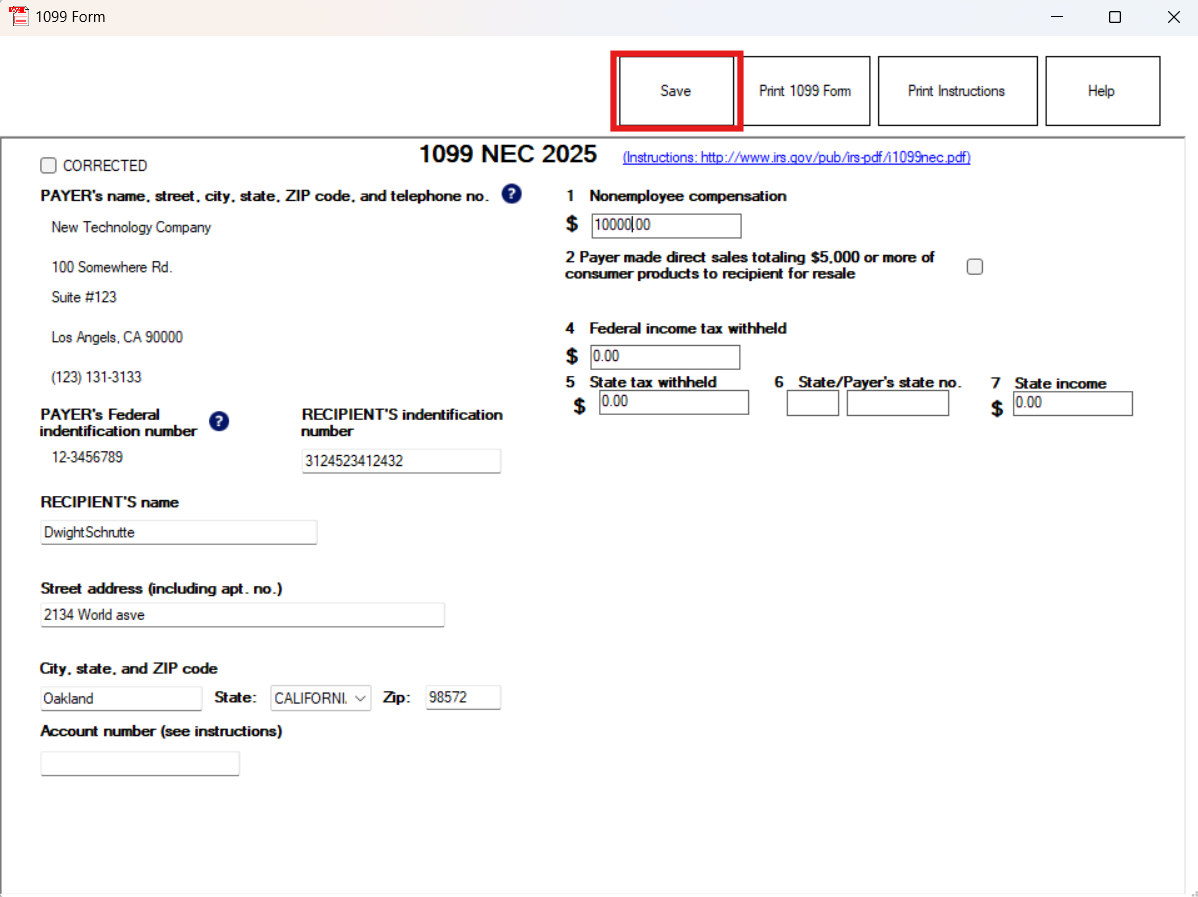The height and width of the screenshot is (897, 1198).
Task: Click the State tax withheld field
Action: 673,401
